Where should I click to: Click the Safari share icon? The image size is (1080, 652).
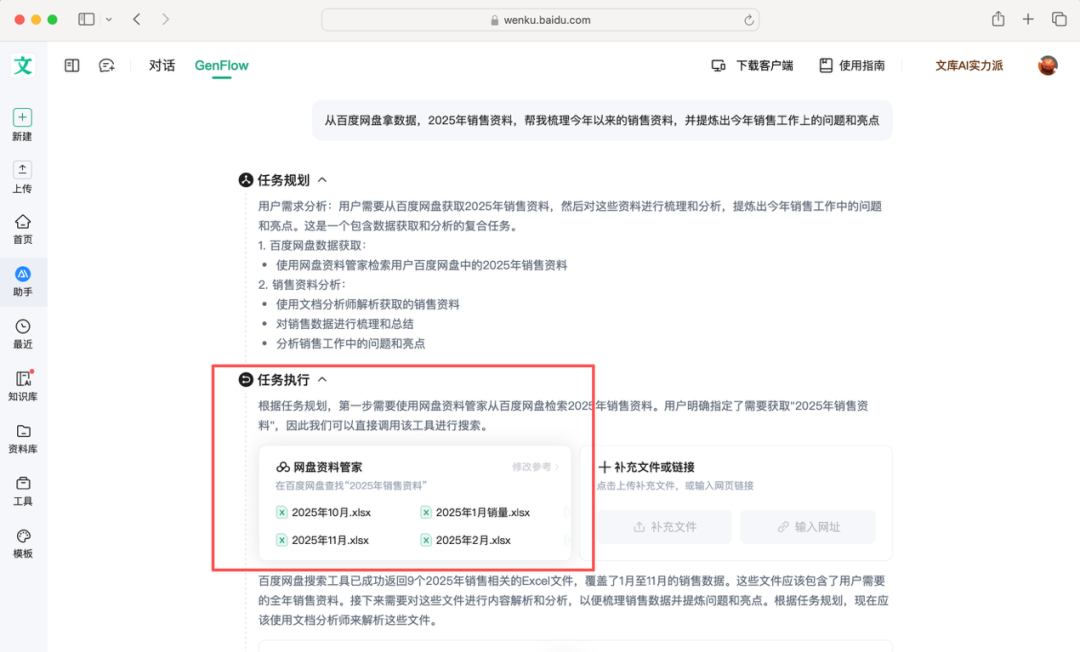coord(998,19)
